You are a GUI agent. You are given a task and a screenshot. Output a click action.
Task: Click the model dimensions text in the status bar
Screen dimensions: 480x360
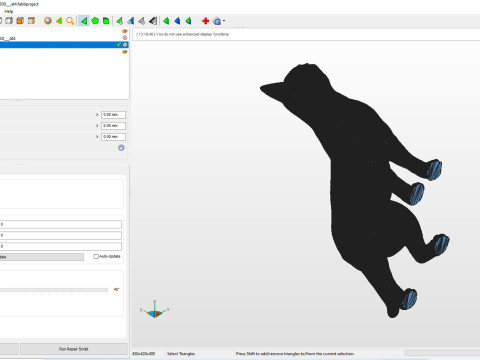coord(144,354)
